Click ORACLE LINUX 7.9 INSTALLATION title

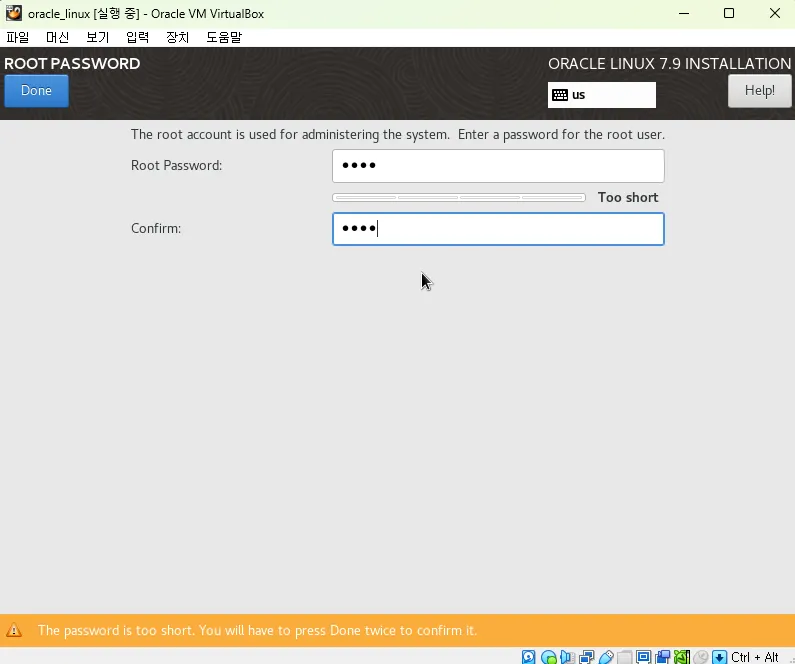click(669, 63)
